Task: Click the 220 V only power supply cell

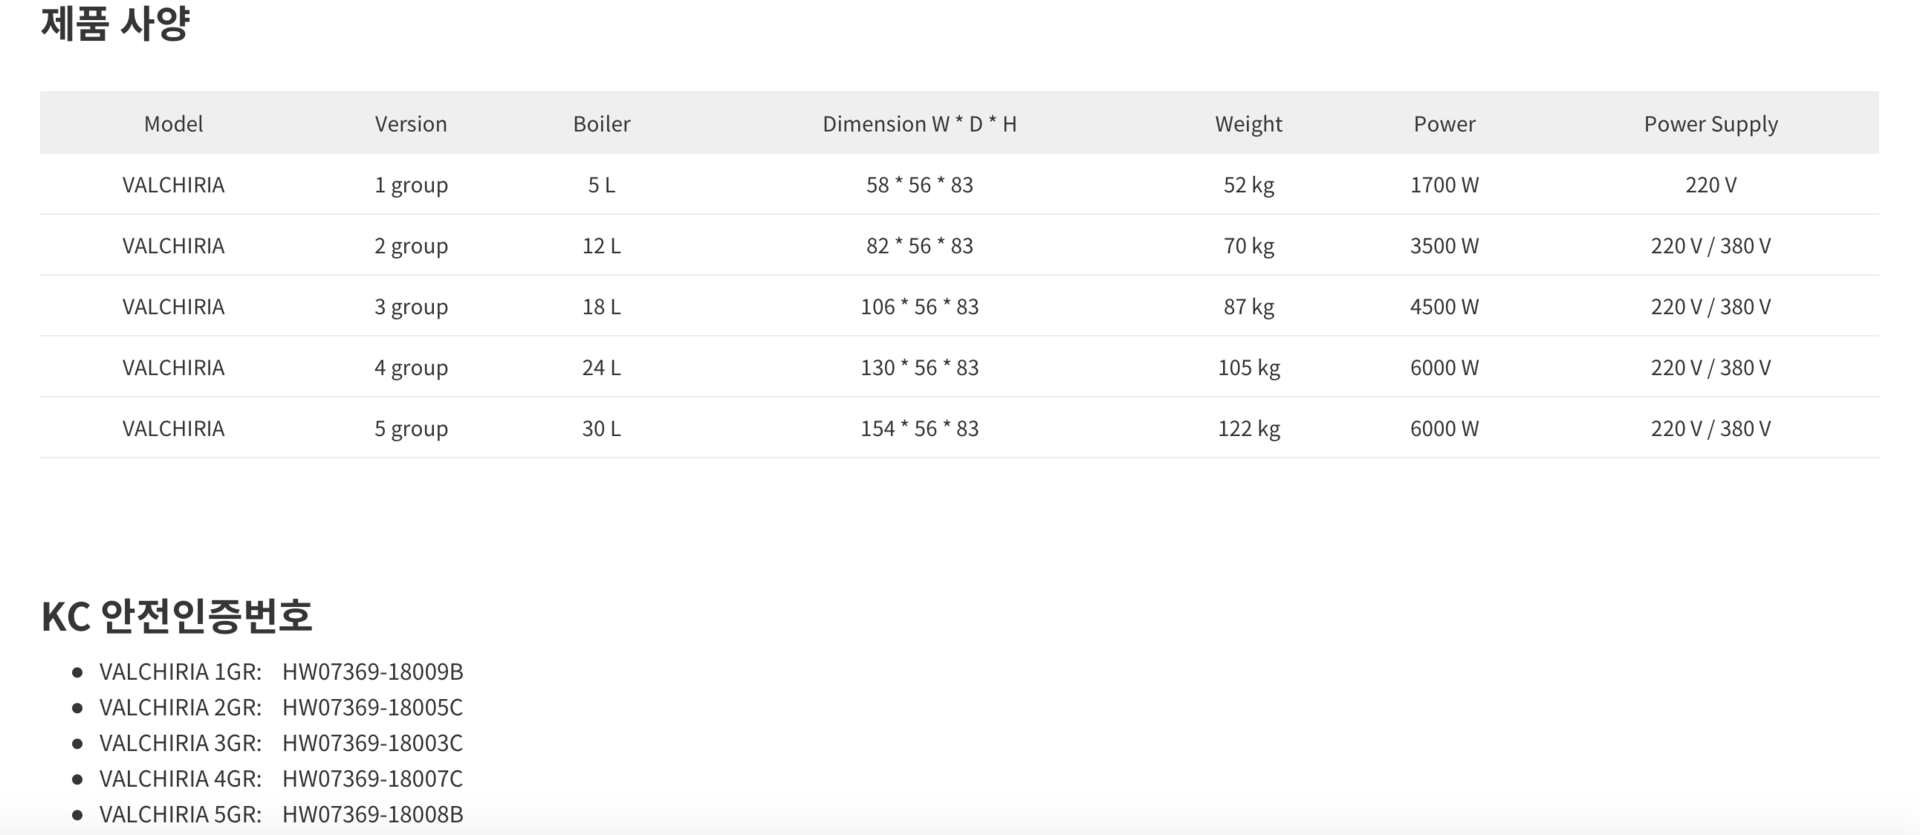Action: (x=1710, y=185)
